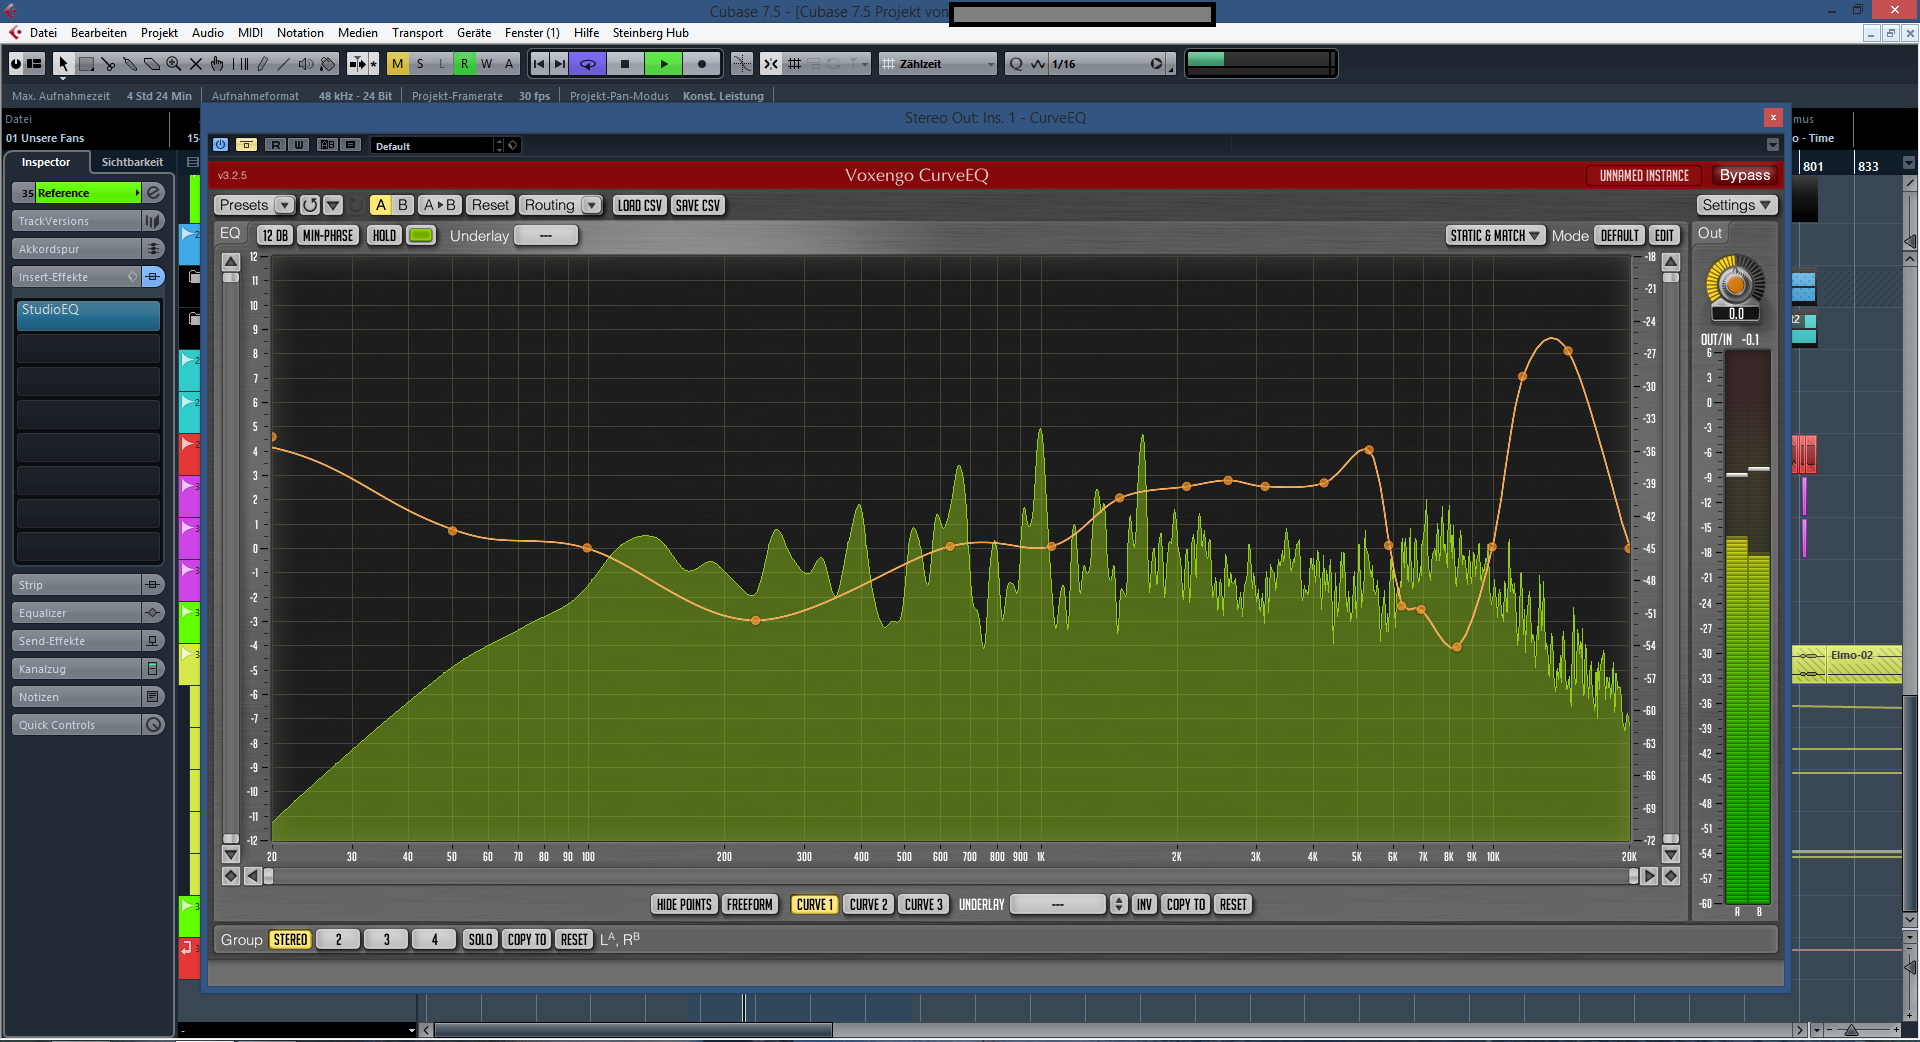Open the Bearbeiten menu
The width and height of the screenshot is (1920, 1042).
click(x=99, y=33)
